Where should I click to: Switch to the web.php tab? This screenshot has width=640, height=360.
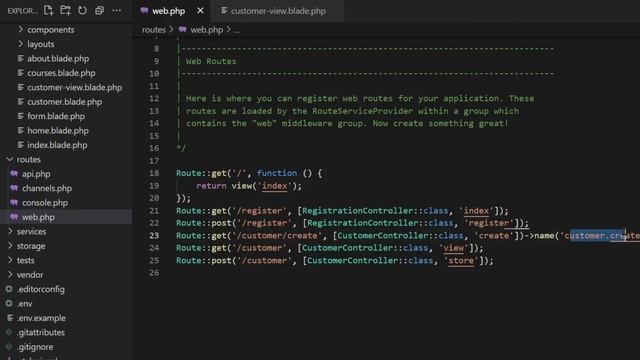click(169, 11)
